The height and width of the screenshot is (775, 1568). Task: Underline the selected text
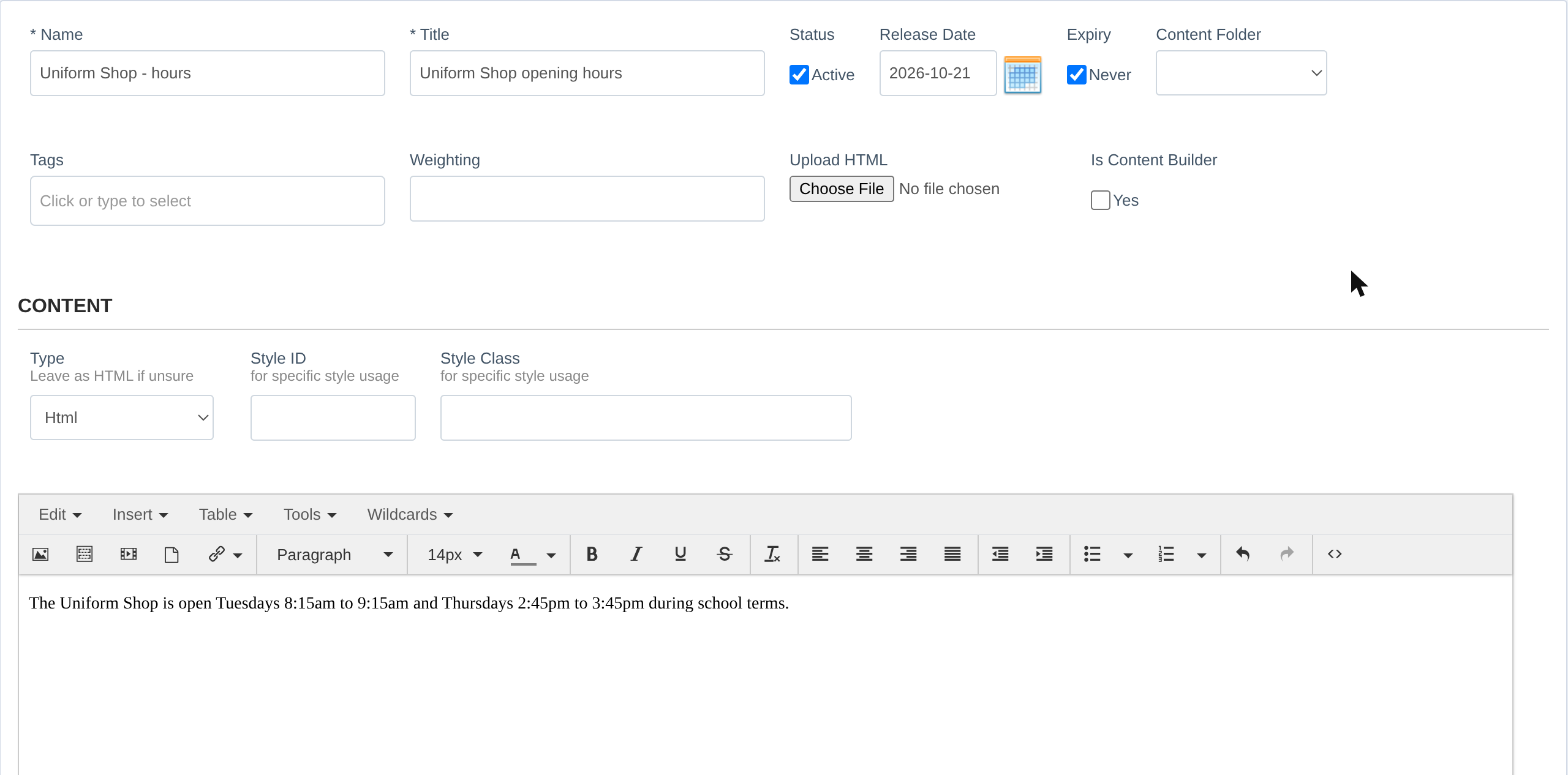(680, 554)
